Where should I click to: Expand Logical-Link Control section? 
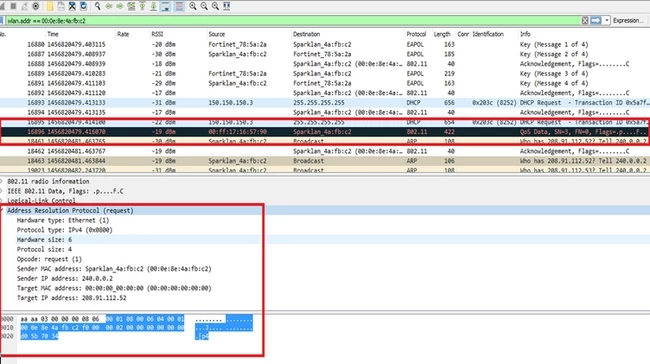[1, 201]
